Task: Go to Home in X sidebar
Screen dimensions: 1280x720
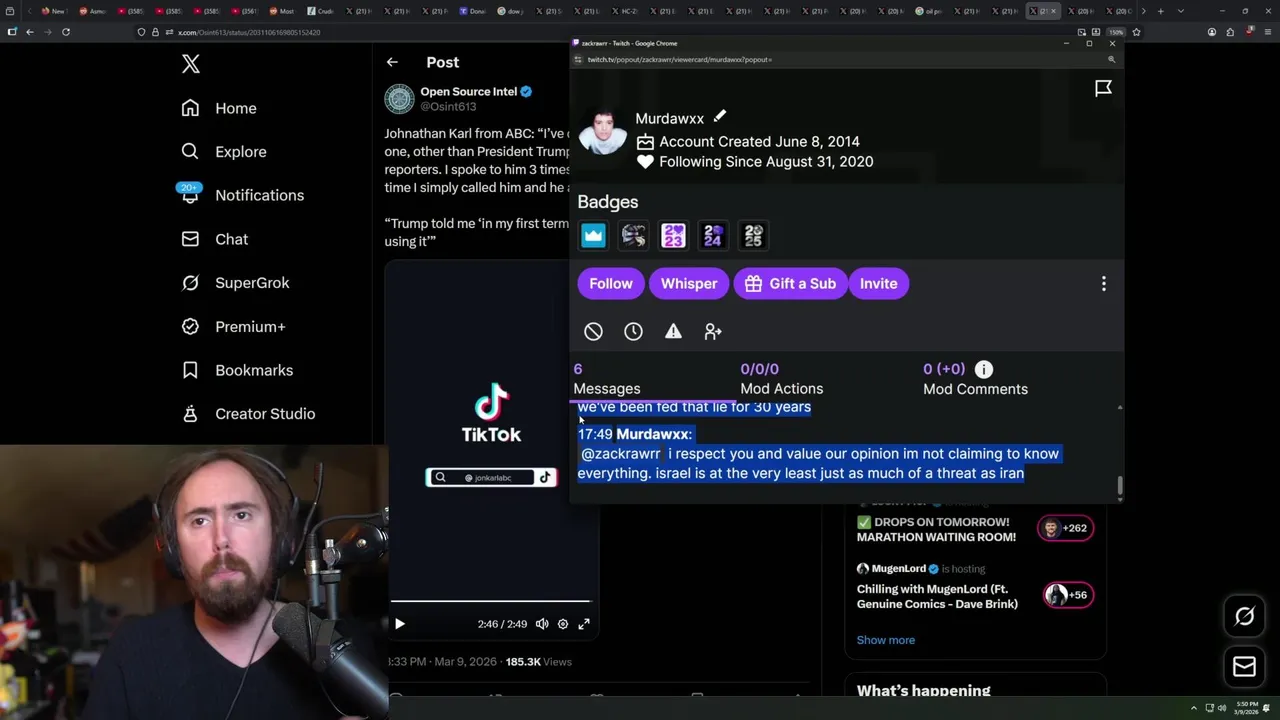Action: point(219,108)
